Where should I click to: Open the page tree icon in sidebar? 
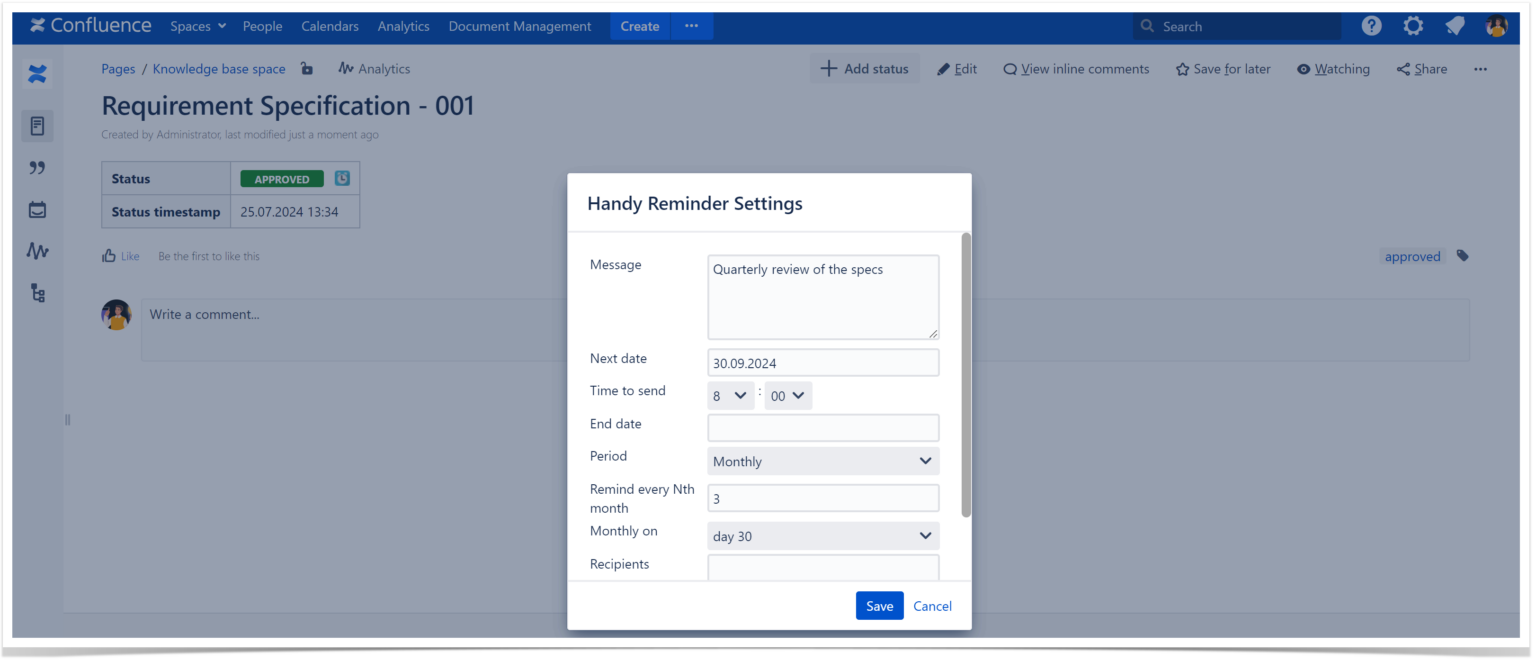37,293
